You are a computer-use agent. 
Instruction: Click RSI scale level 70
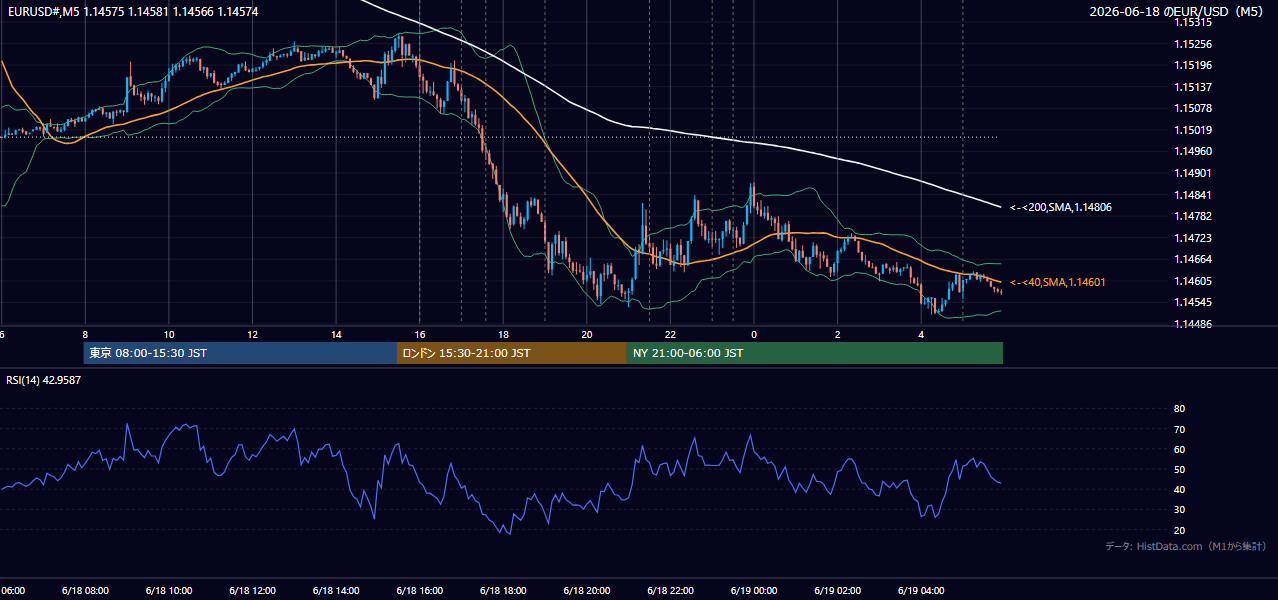point(1180,429)
